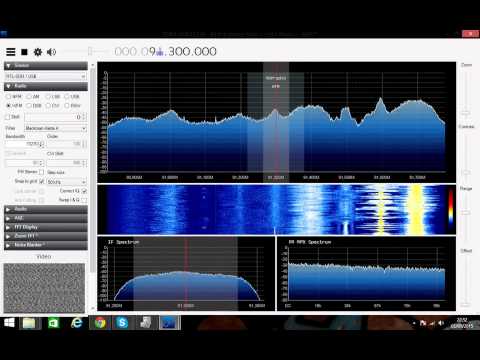Viewport: 480px width, 360px height.
Task: Launch Google Chrome from the taskbar
Action: [x=100, y=323]
